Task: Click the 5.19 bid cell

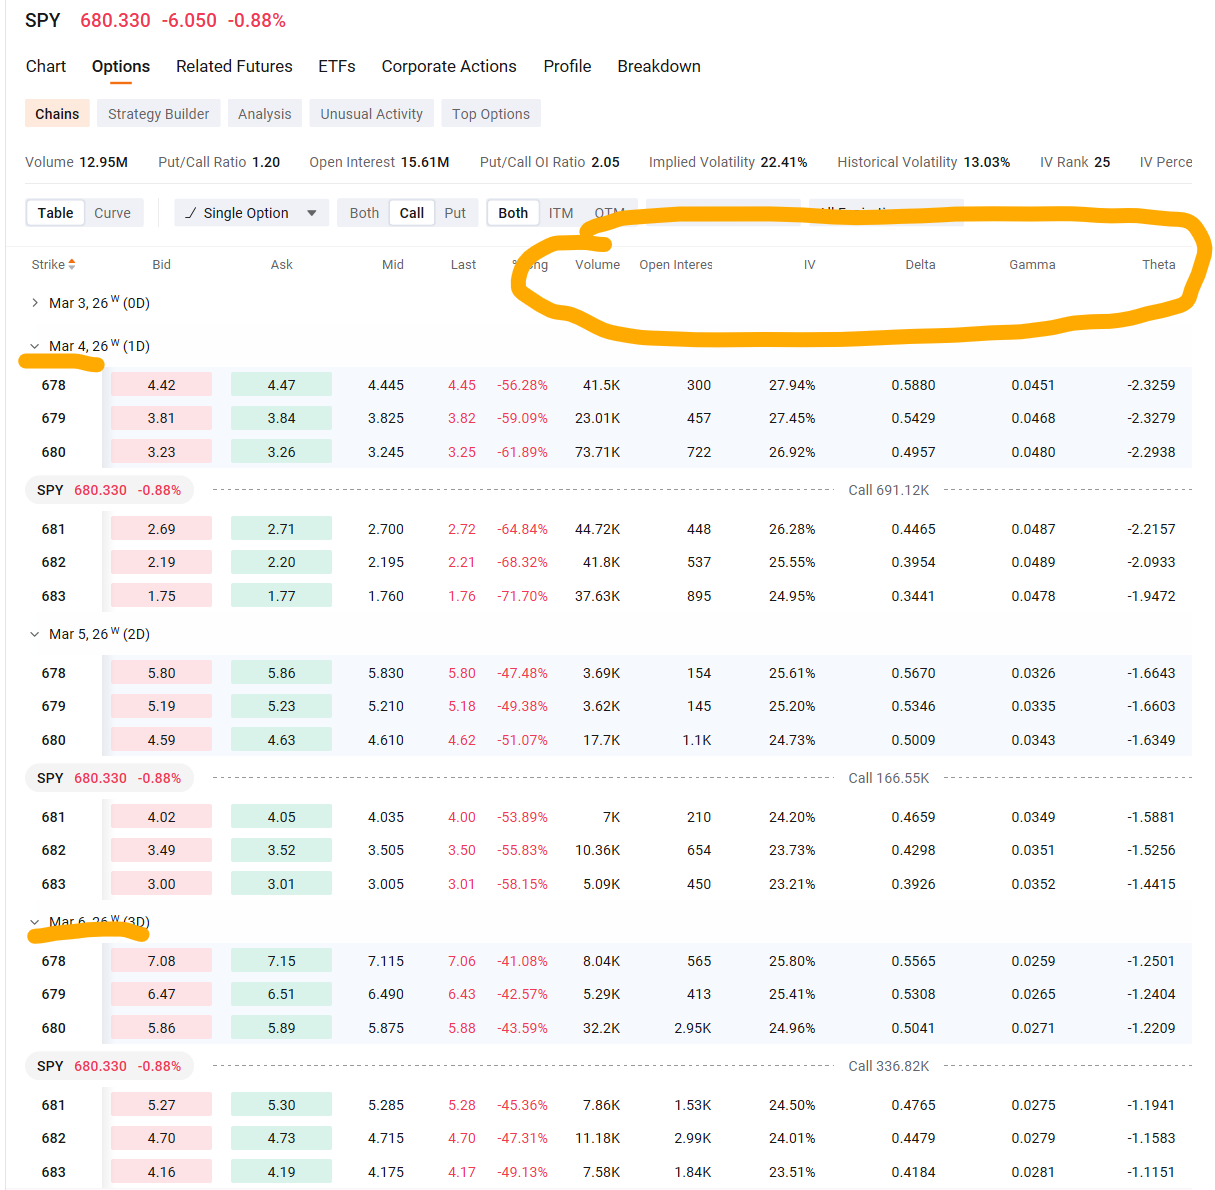Action: pos(161,706)
